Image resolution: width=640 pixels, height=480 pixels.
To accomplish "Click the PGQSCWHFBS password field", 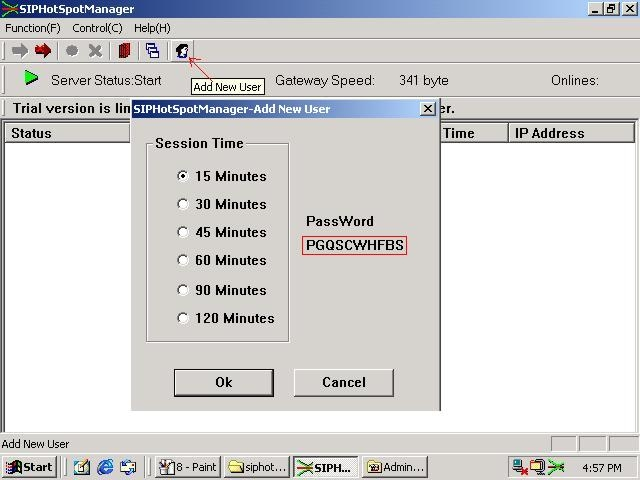I will (354, 245).
